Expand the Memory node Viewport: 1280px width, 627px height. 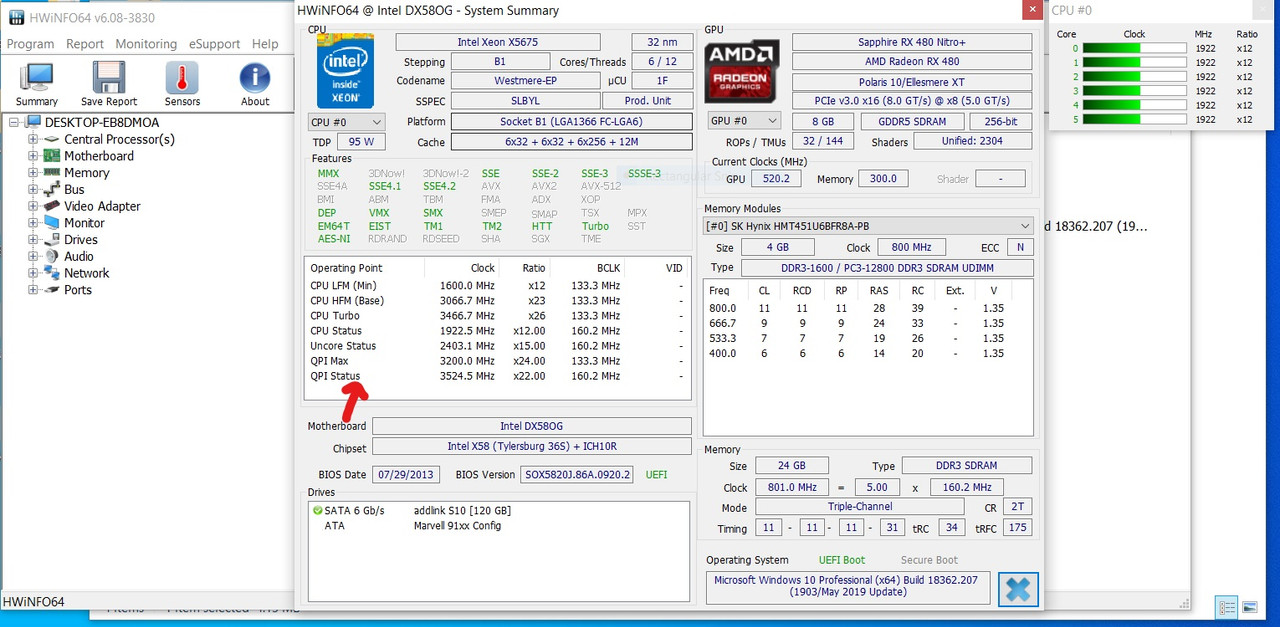point(33,173)
